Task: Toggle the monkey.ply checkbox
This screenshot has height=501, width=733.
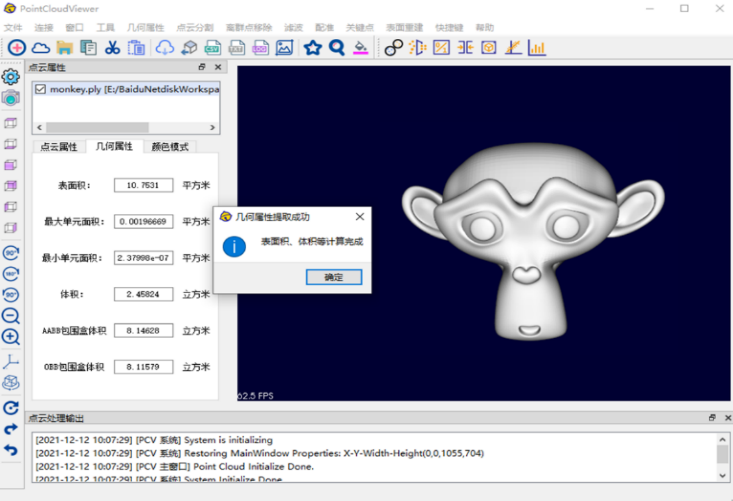Action: pos(41,89)
